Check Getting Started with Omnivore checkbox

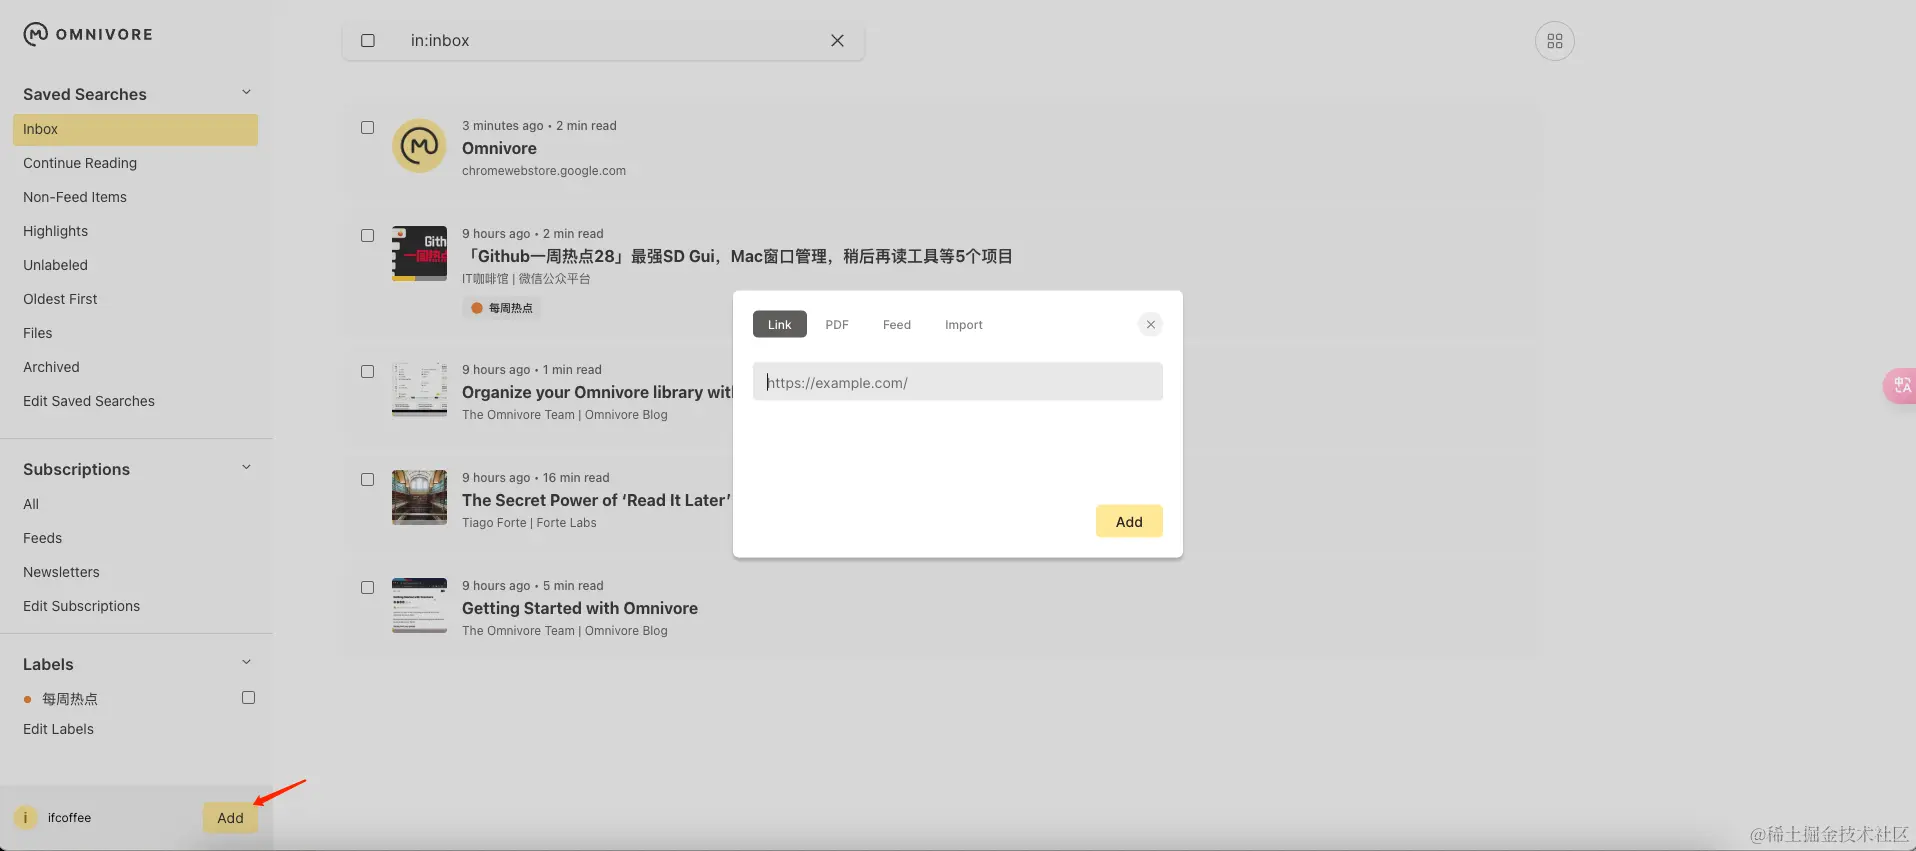click(x=367, y=588)
